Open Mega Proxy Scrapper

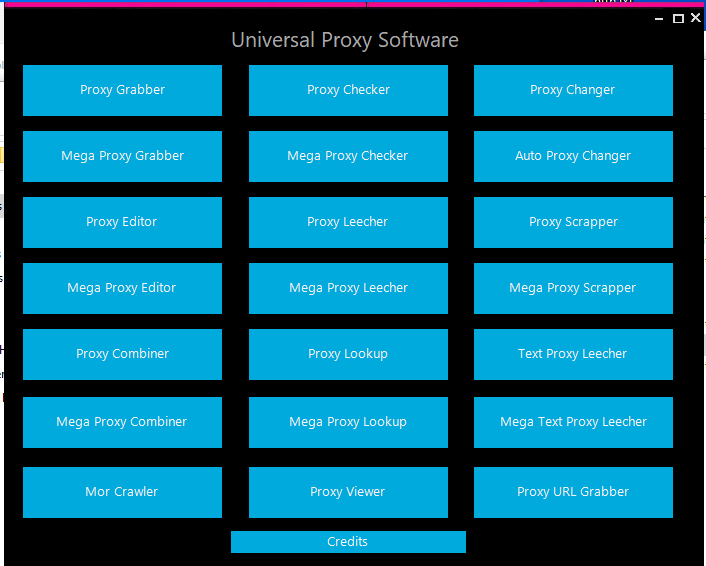(x=573, y=288)
